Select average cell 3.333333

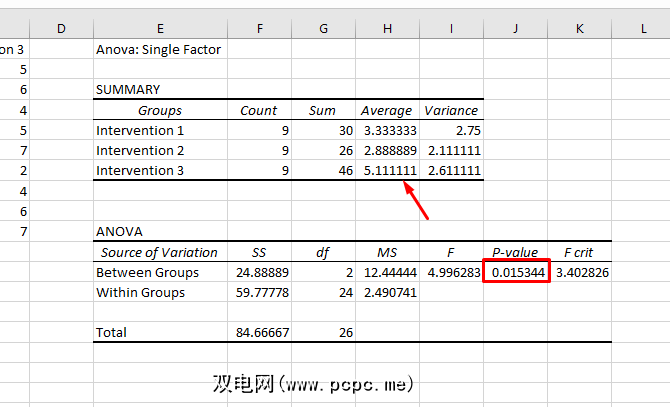(x=388, y=130)
